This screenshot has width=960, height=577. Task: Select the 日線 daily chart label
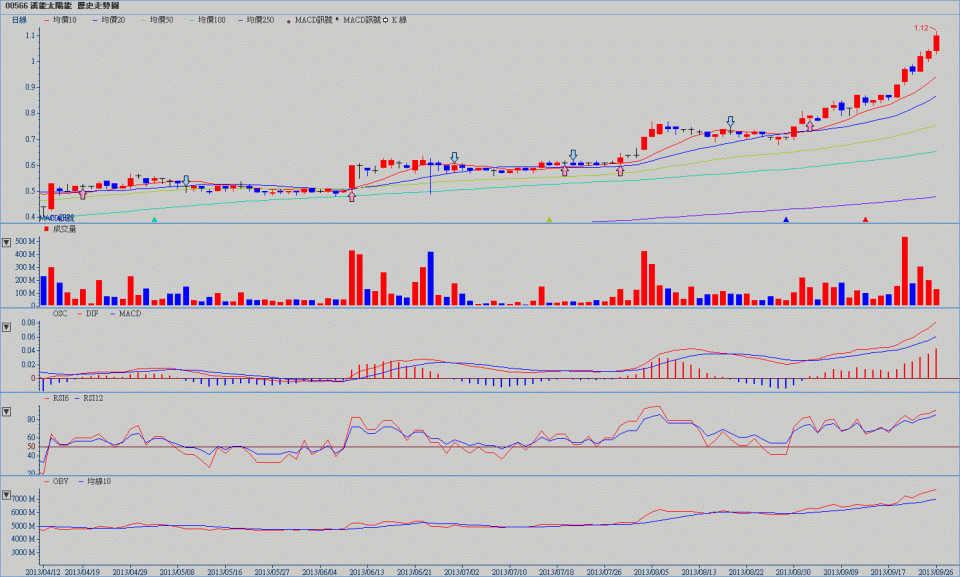19,19
